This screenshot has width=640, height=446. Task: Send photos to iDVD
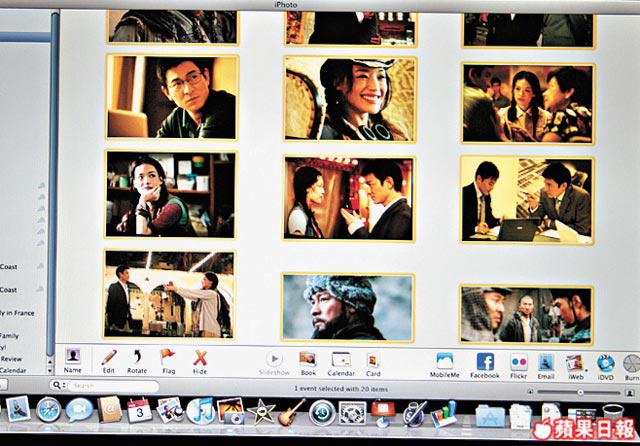[x=606, y=367]
